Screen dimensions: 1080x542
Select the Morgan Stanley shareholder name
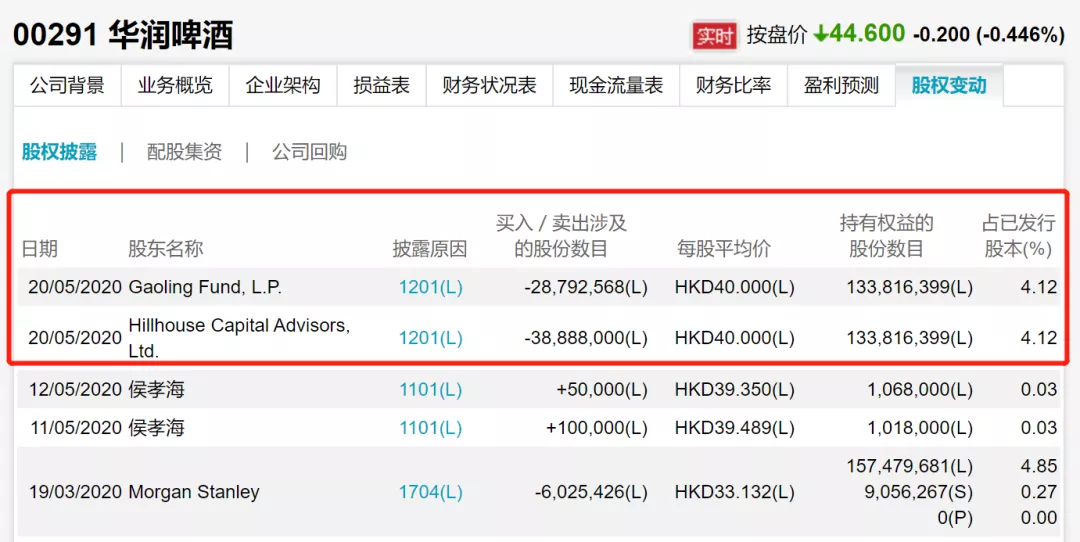pos(194,492)
